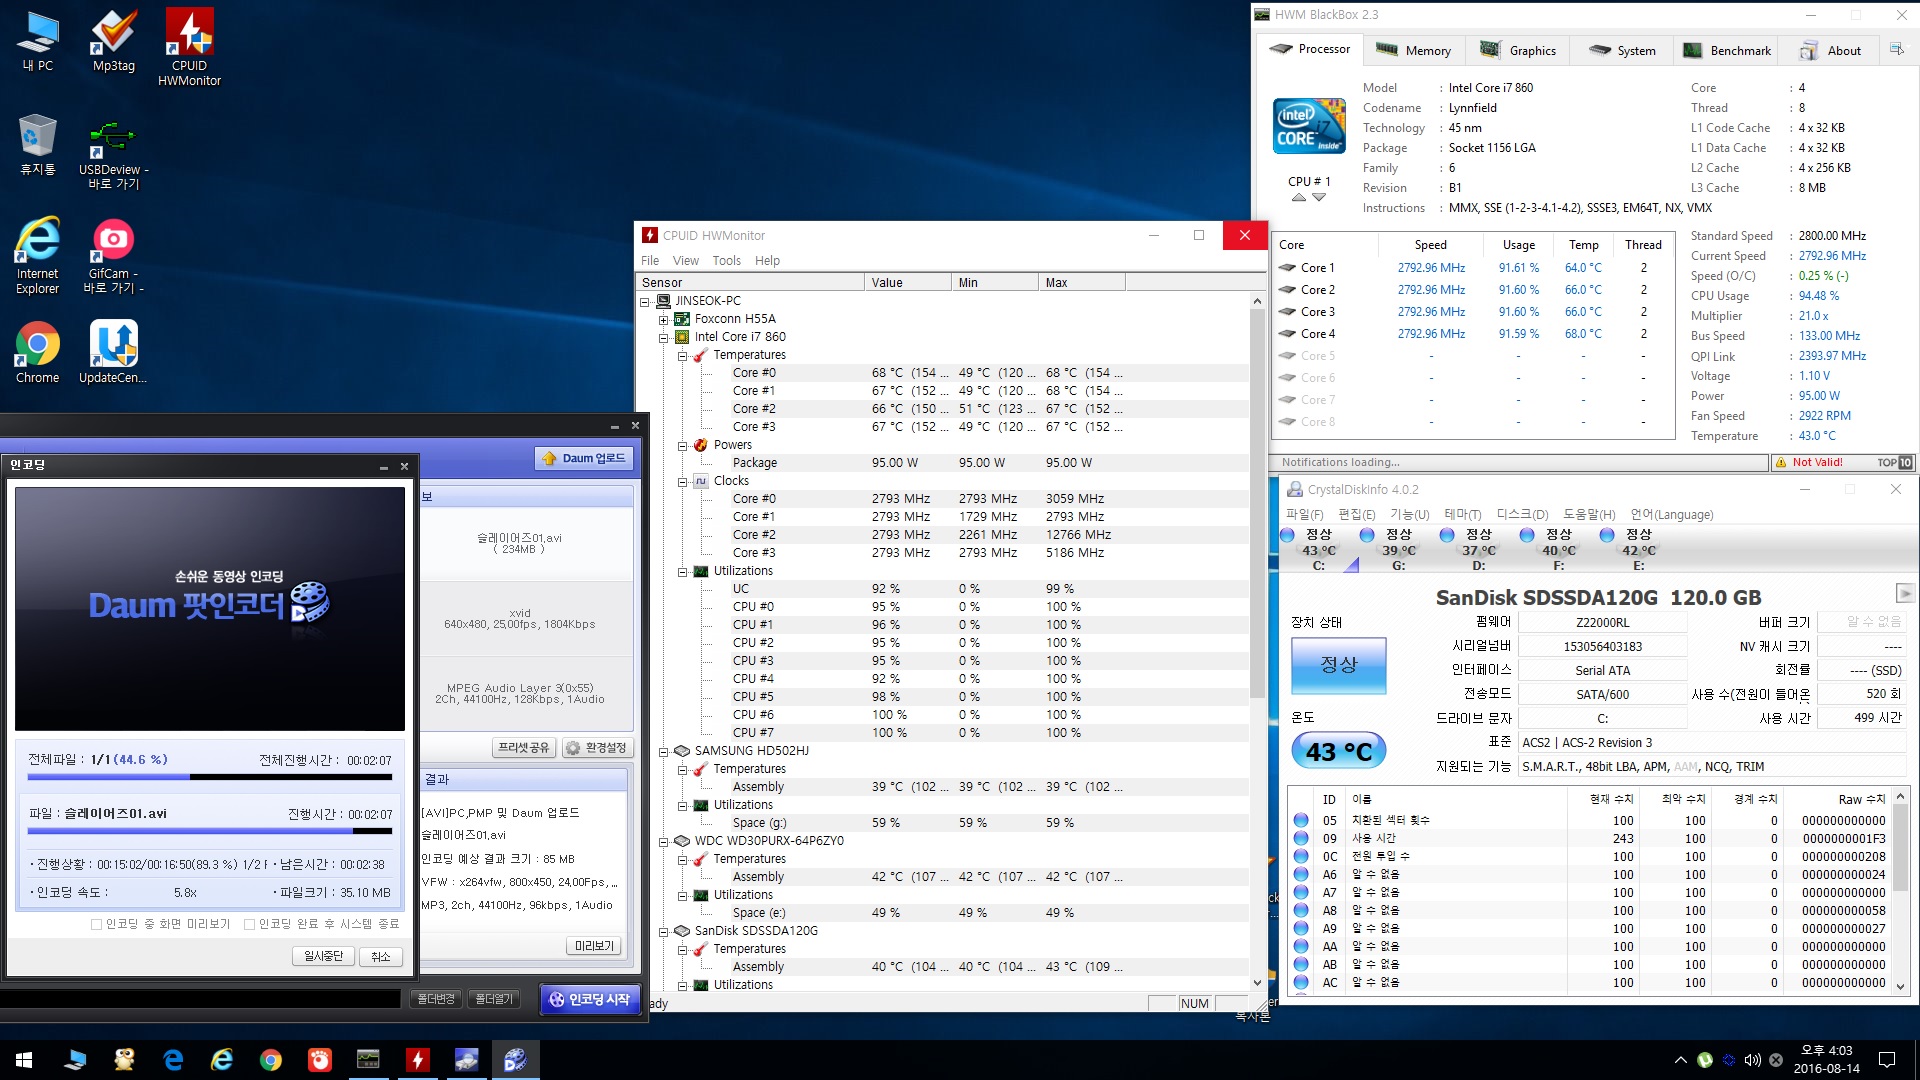Collapse WDC WD30PURX node
1920x1080 pixels.
tap(663, 841)
